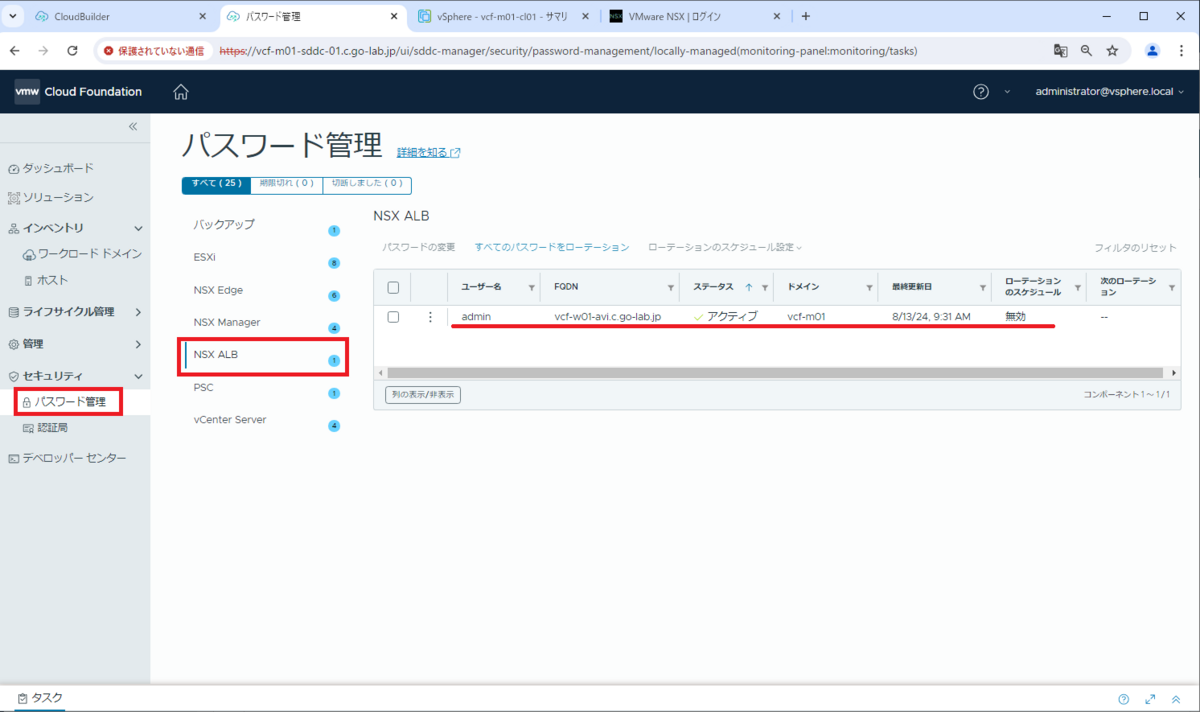Click the help icon in the task bar panel
This screenshot has height=712, width=1200.
[1123, 699]
